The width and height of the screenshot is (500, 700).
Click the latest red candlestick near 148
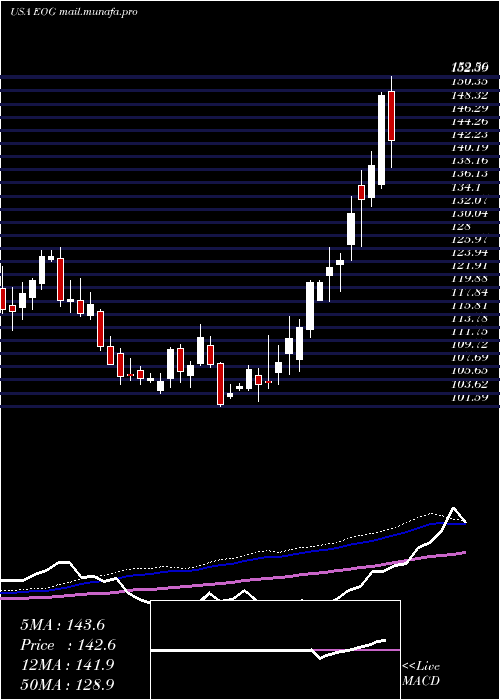tap(392, 116)
